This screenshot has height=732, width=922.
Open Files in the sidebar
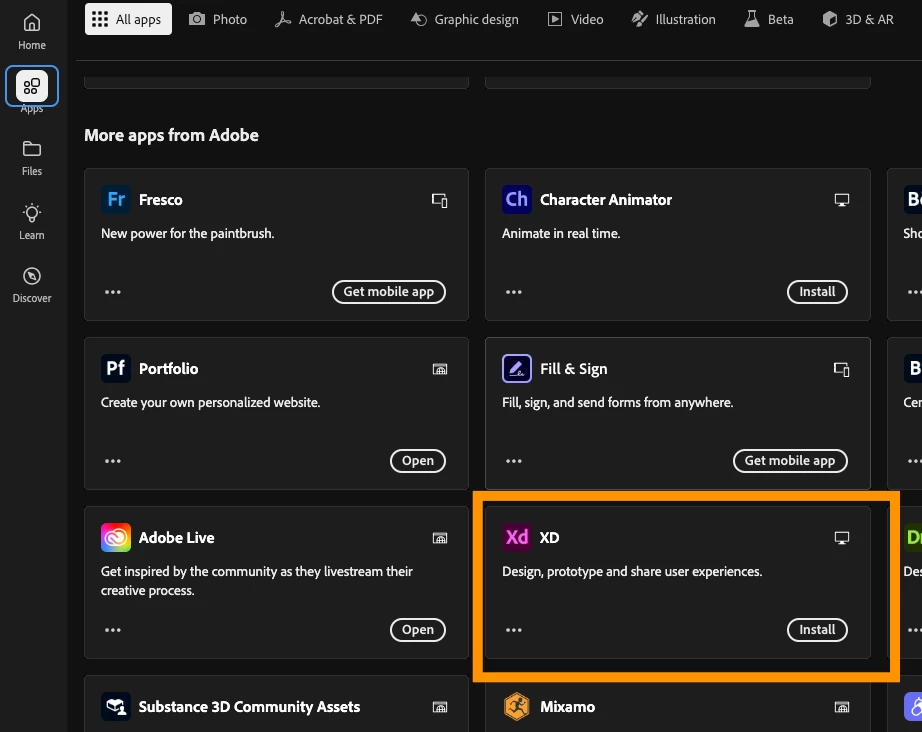32,158
